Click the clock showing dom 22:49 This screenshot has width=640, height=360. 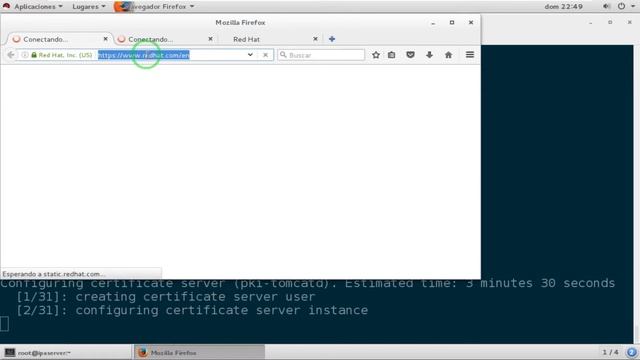[x=563, y=7]
